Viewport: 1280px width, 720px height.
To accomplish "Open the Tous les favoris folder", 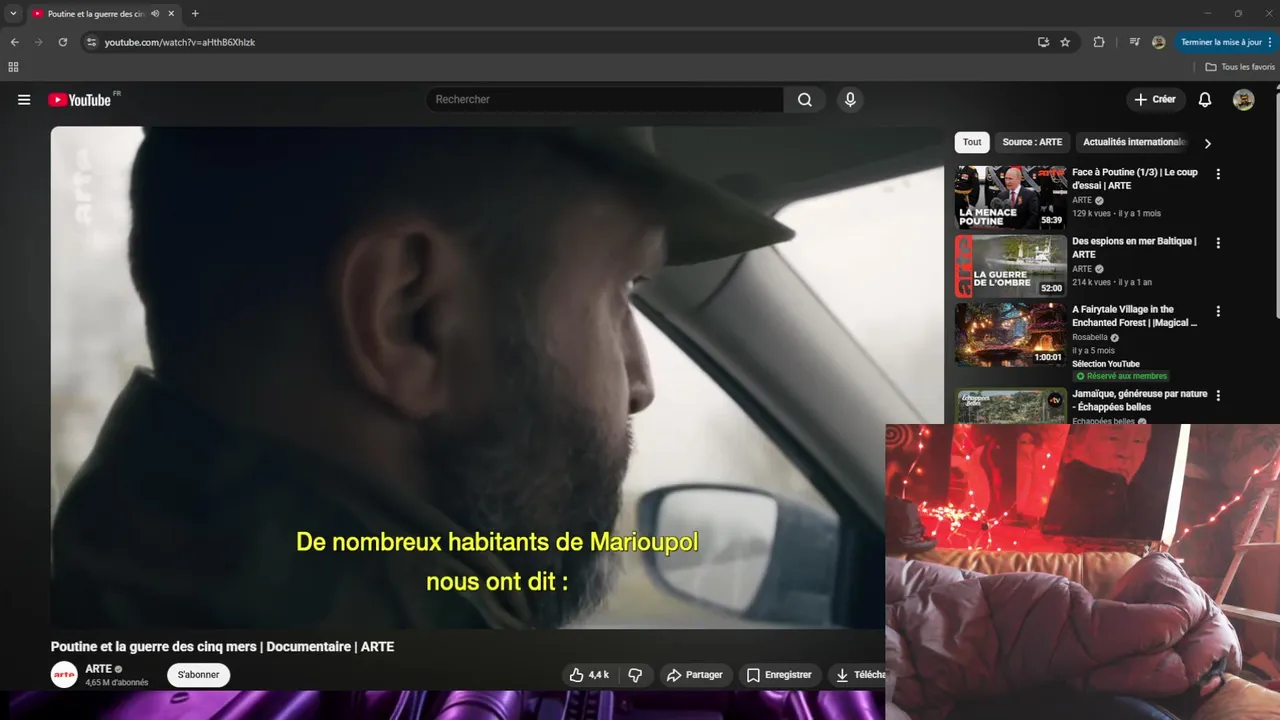I will (1240, 67).
